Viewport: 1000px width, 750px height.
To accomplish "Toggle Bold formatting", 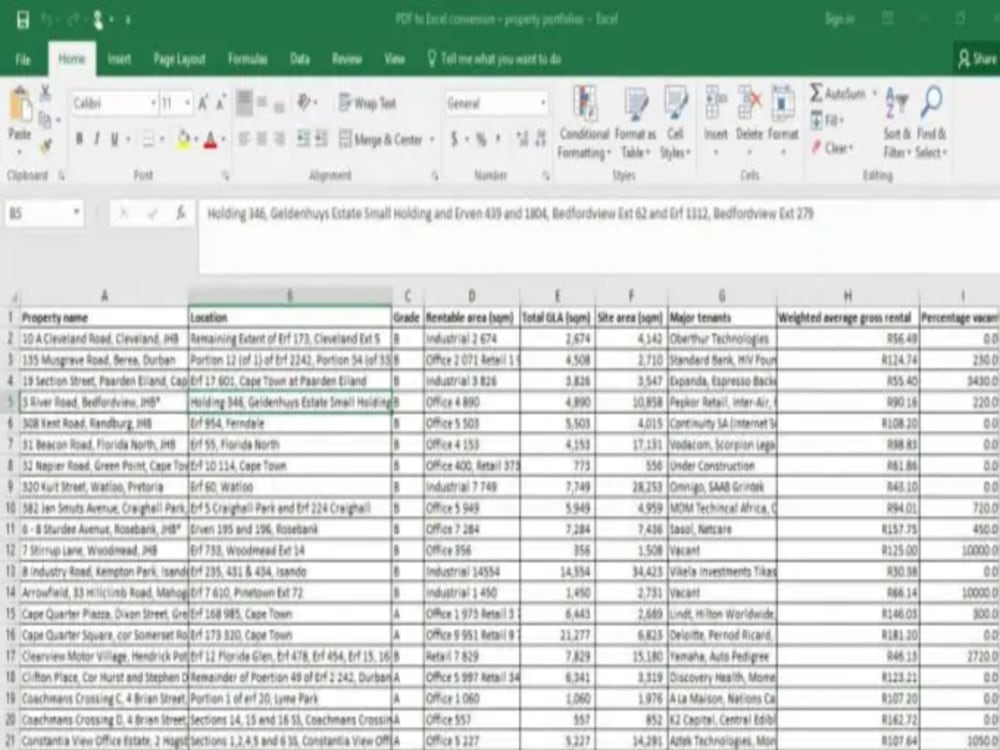I will click(79, 139).
